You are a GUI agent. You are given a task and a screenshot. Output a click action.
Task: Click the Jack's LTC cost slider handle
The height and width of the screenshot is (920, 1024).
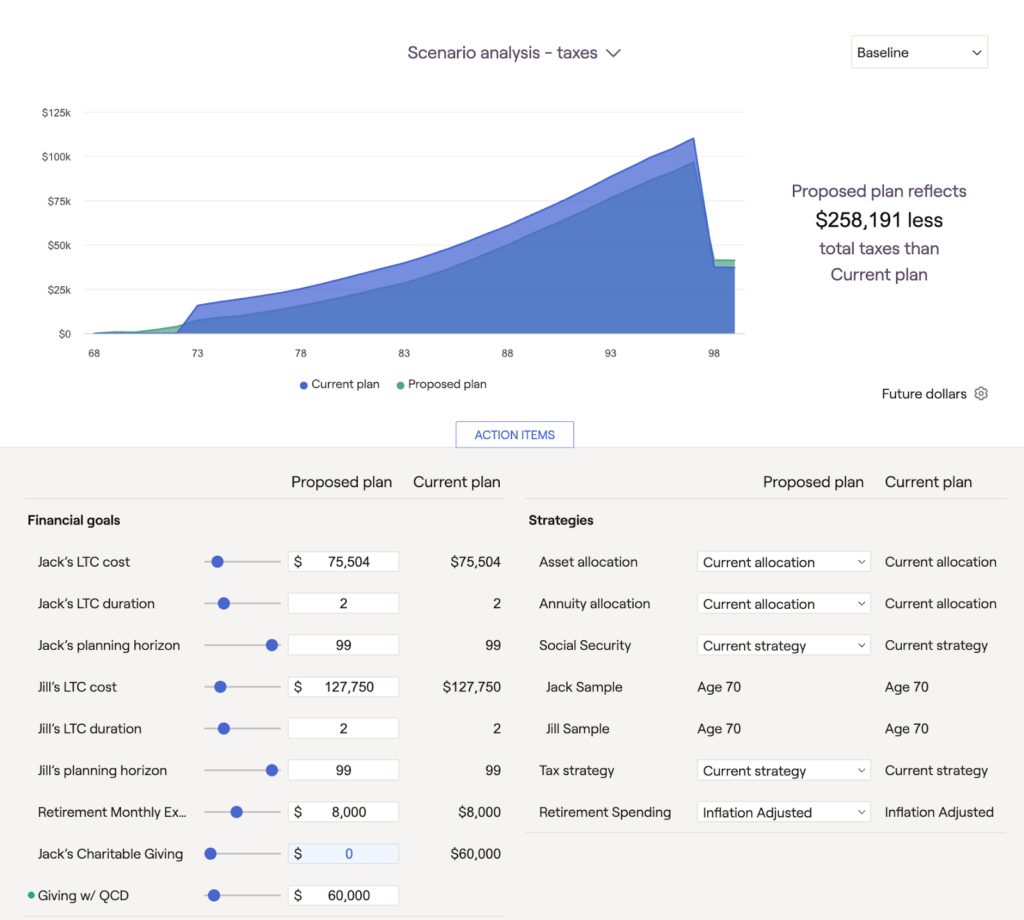[x=217, y=562]
